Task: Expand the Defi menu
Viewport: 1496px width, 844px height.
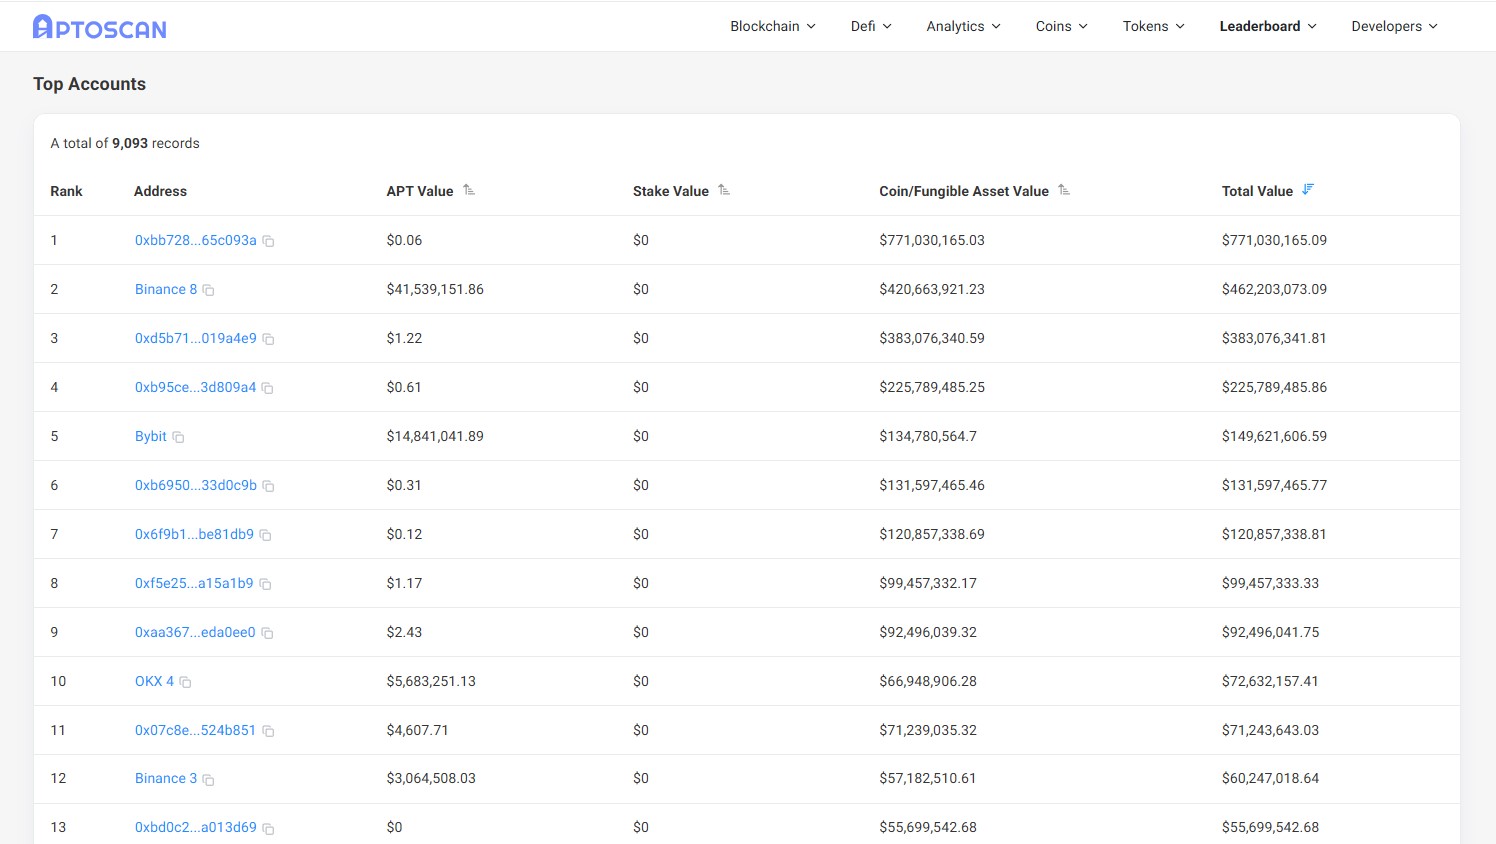Action: [871, 26]
